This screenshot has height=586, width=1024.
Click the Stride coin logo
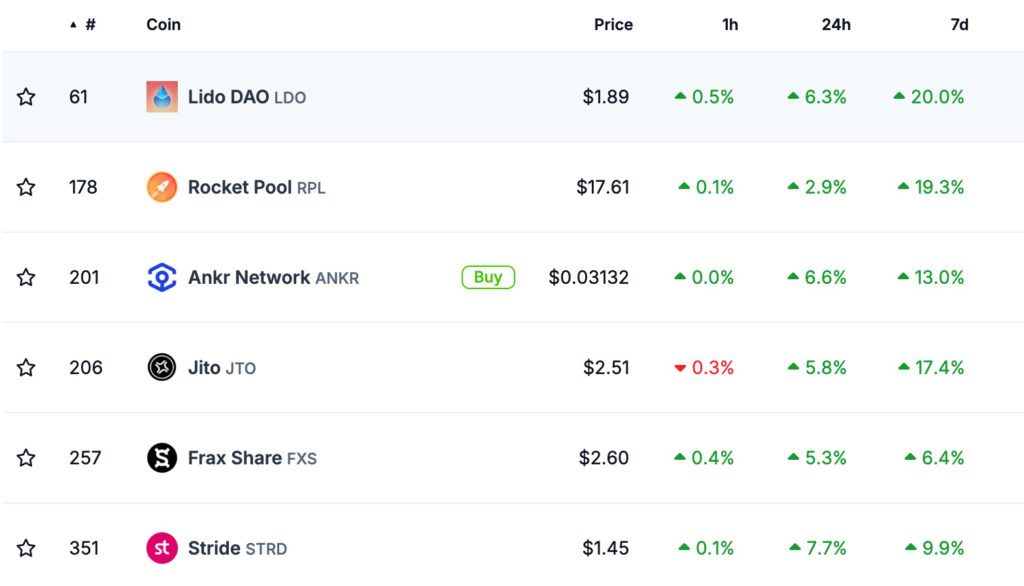(162, 548)
